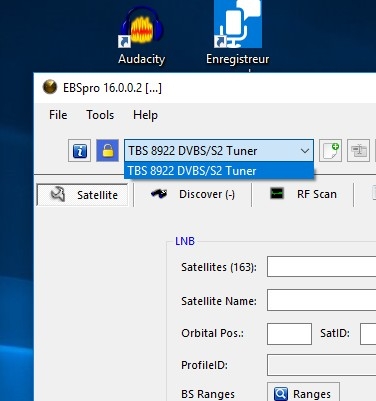Switch to the Satellite tab
This screenshot has width=376, height=401.
pos(82,195)
